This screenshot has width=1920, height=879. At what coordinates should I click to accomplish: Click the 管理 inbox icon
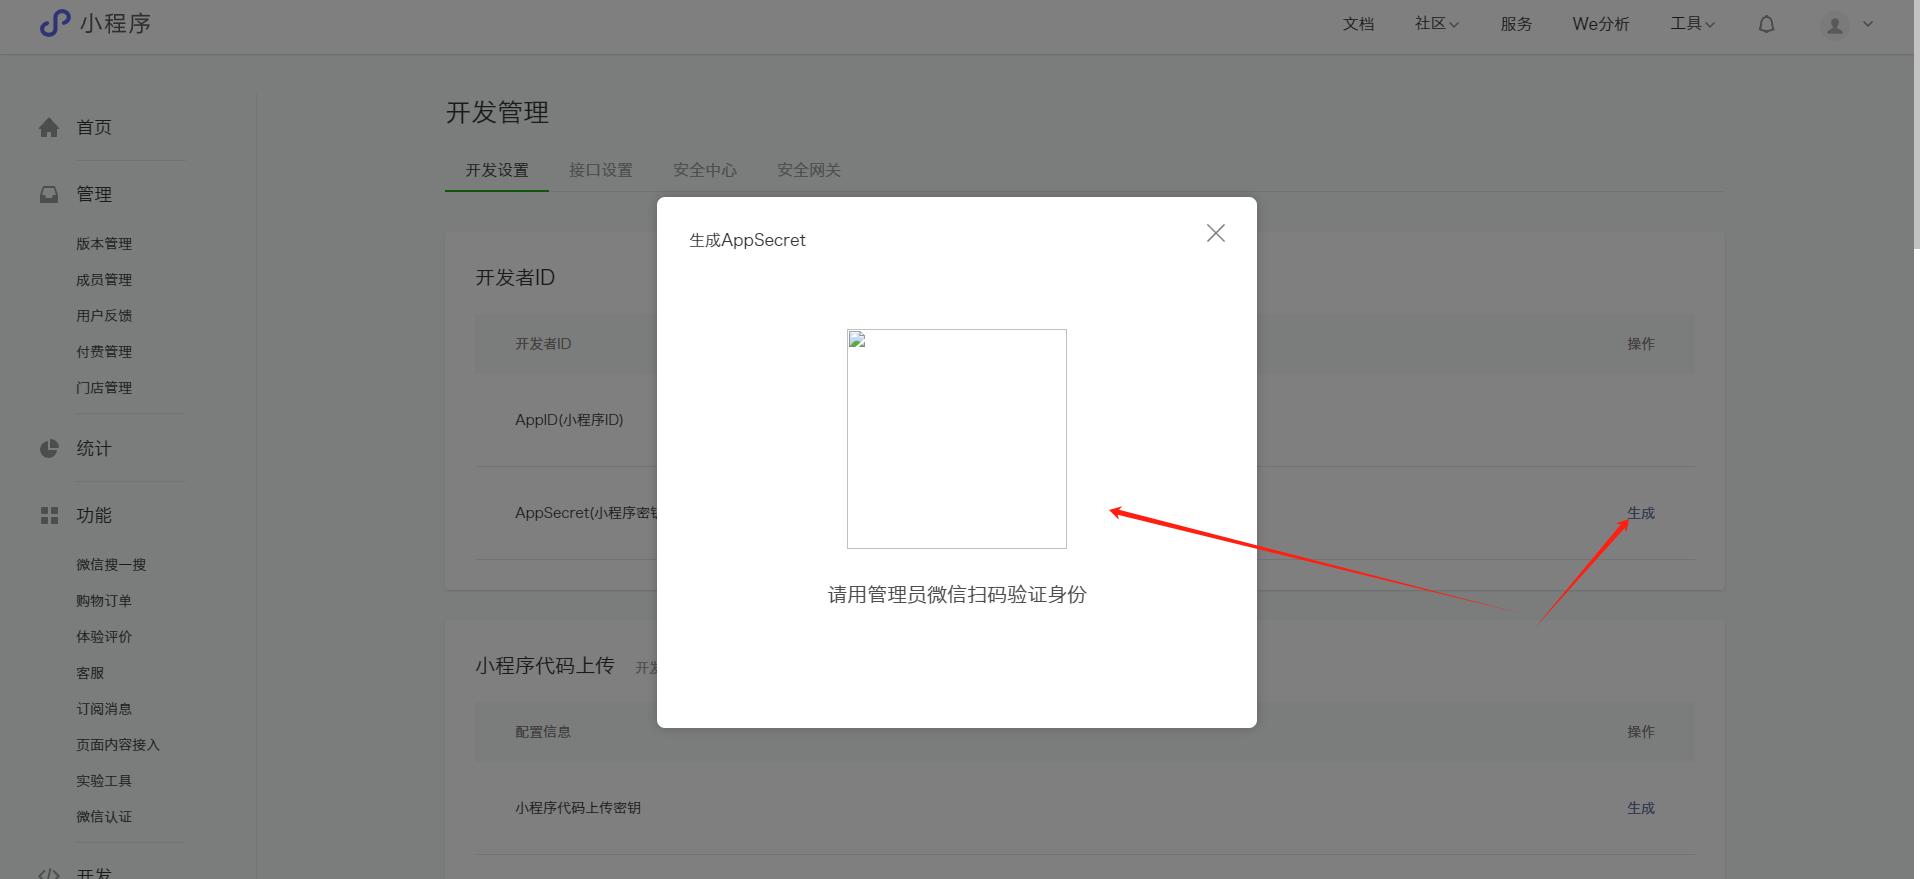coord(49,195)
